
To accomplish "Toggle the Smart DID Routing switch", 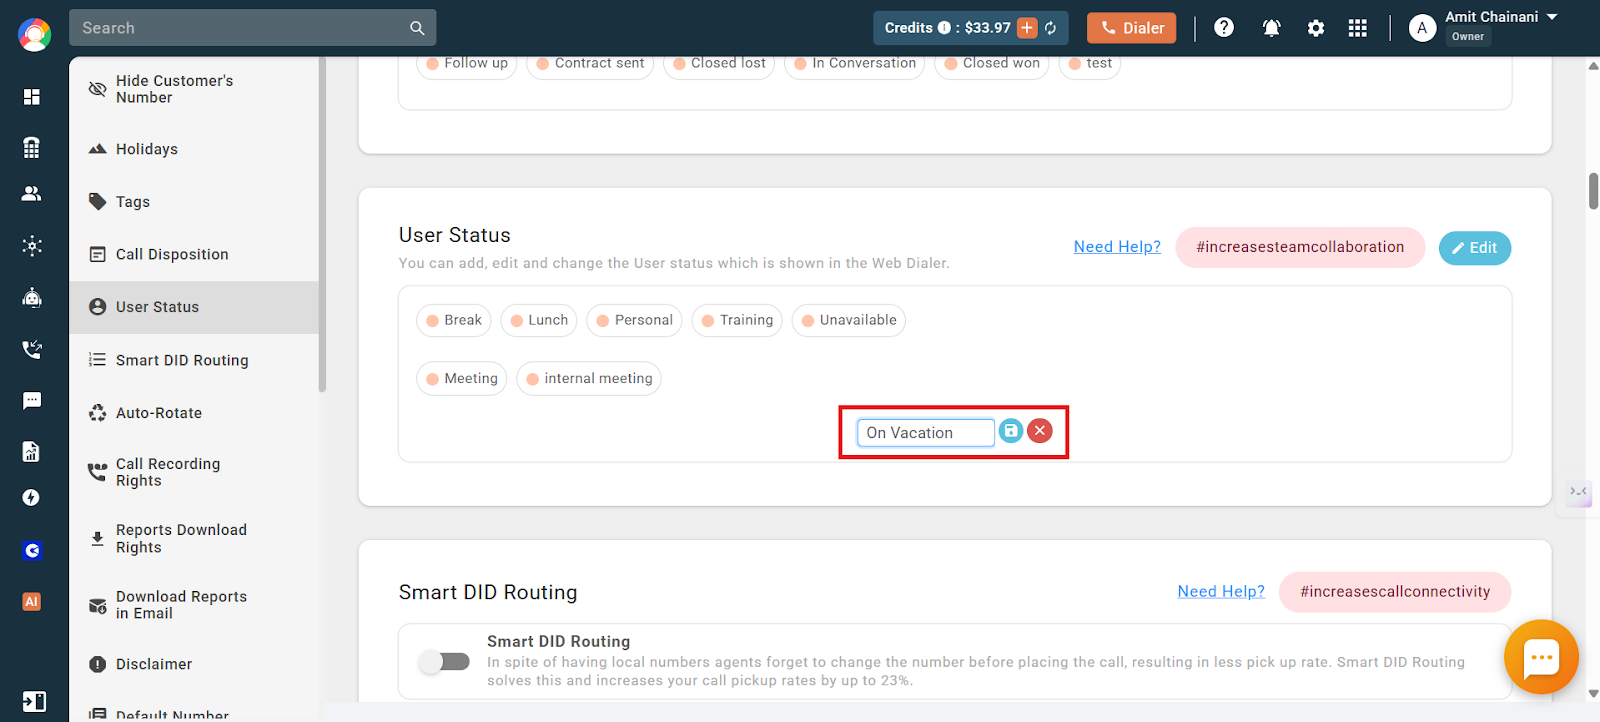I will [x=445, y=661].
